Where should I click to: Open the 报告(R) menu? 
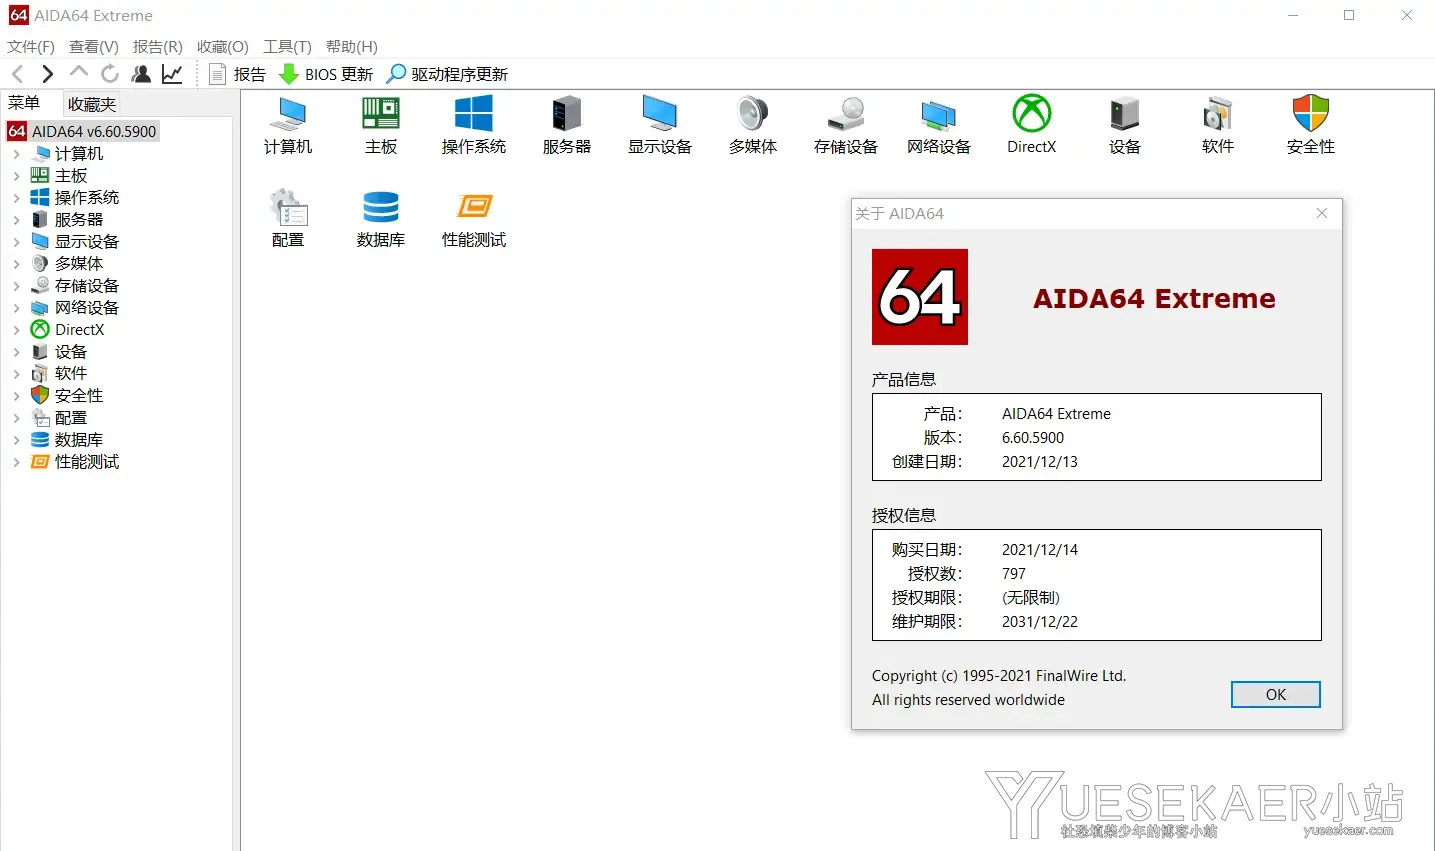tap(158, 46)
